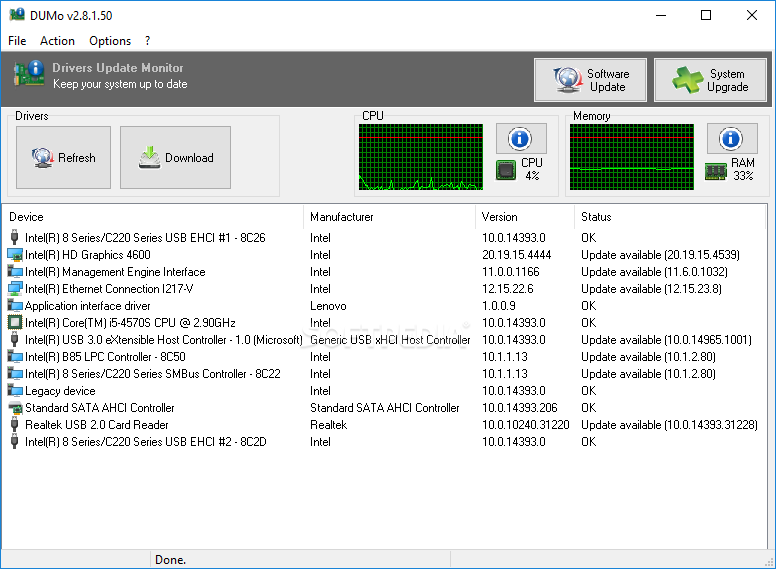Click the version cell "12.15.22.6"
The height and width of the screenshot is (569, 776).
tap(508, 288)
